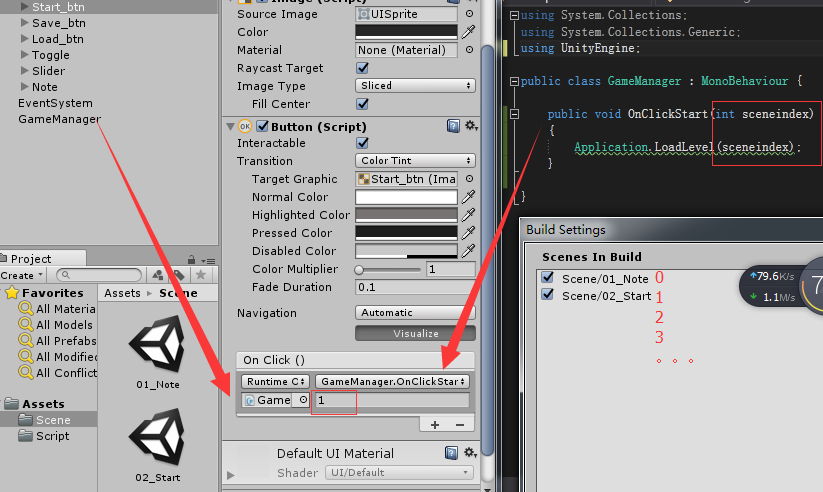823x492 pixels.
Task: Expand Save_btn in Hierarchy
Action: point(24,23)
